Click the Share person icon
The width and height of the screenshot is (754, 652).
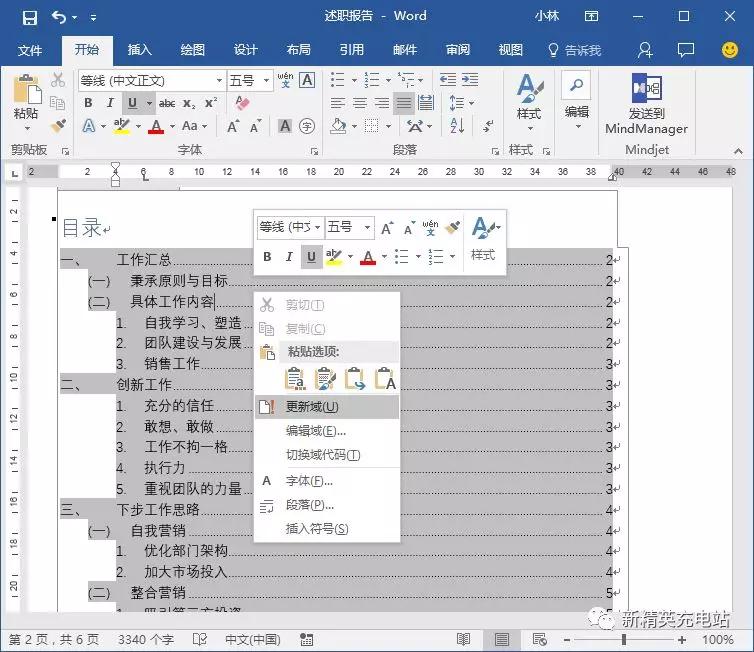[645, 50]
